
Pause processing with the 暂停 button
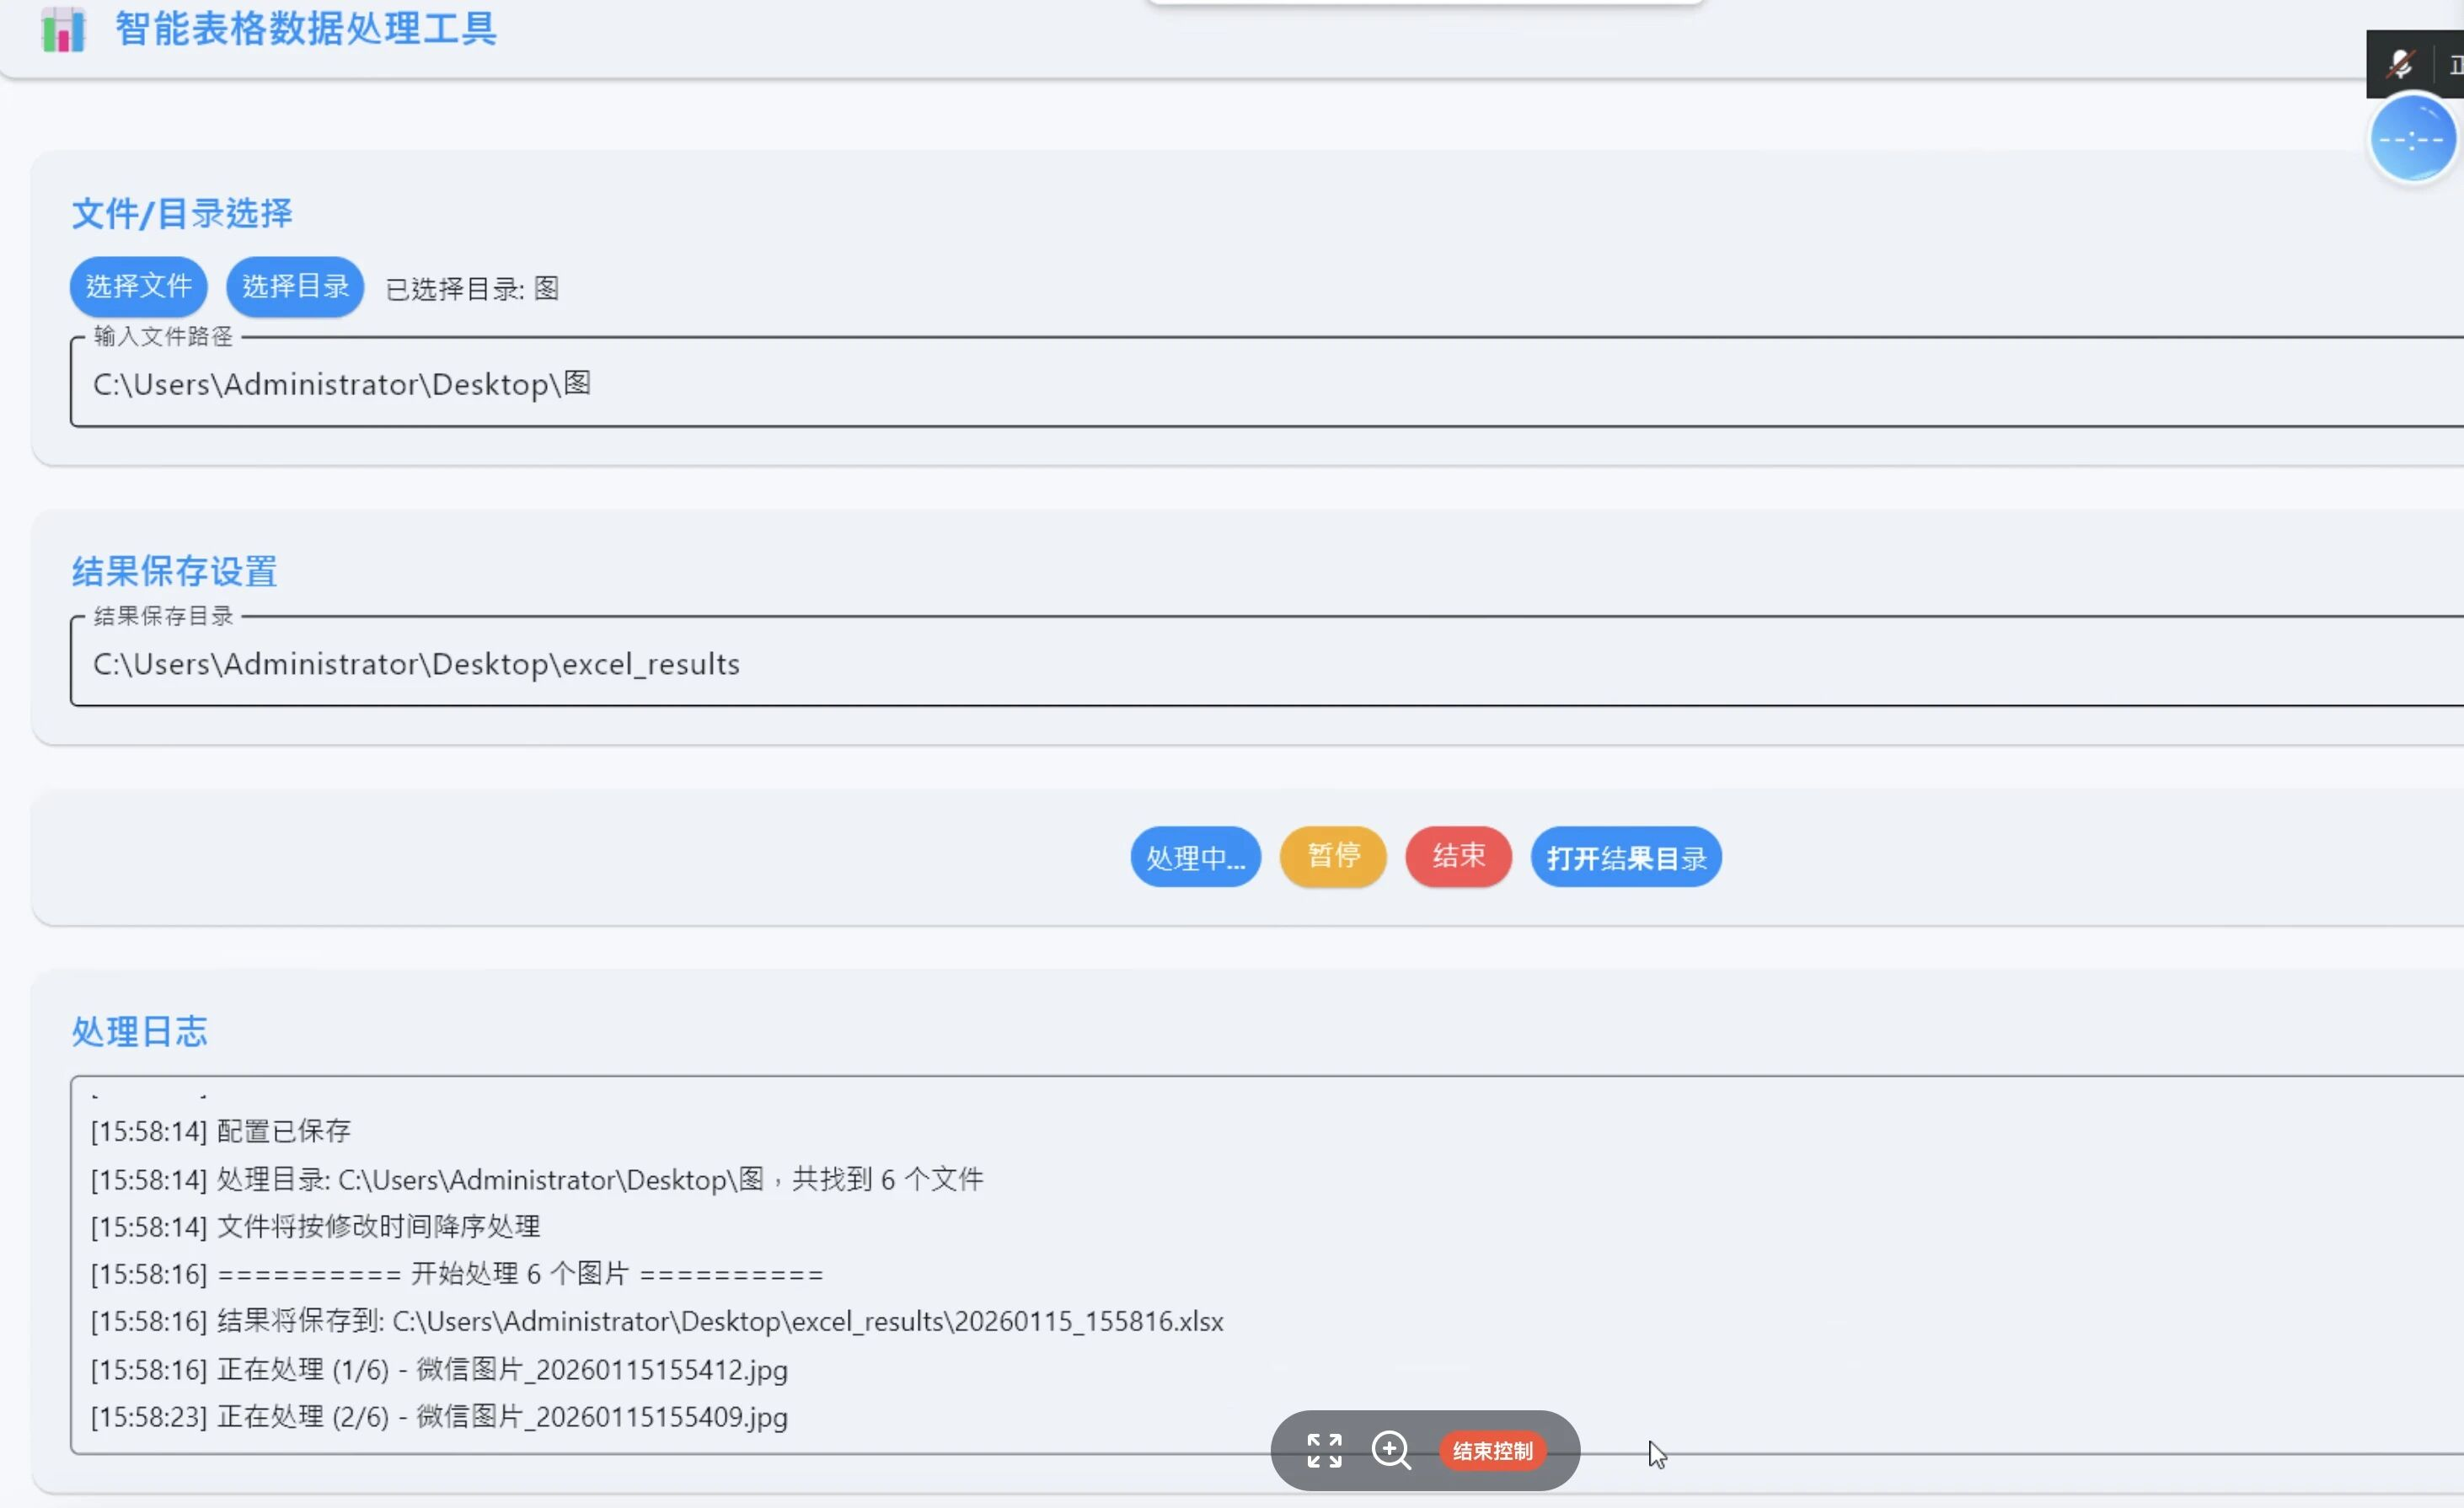(x=1333, y=856)
